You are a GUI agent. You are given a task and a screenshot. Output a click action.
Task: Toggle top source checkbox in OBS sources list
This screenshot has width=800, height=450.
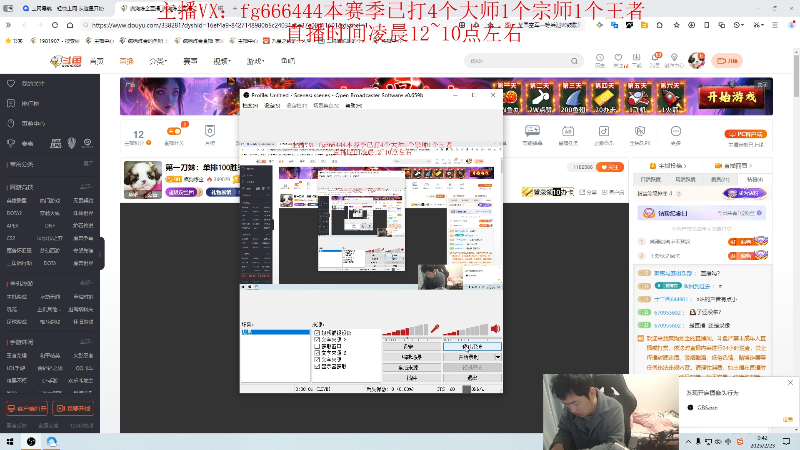tap(317, 333)
